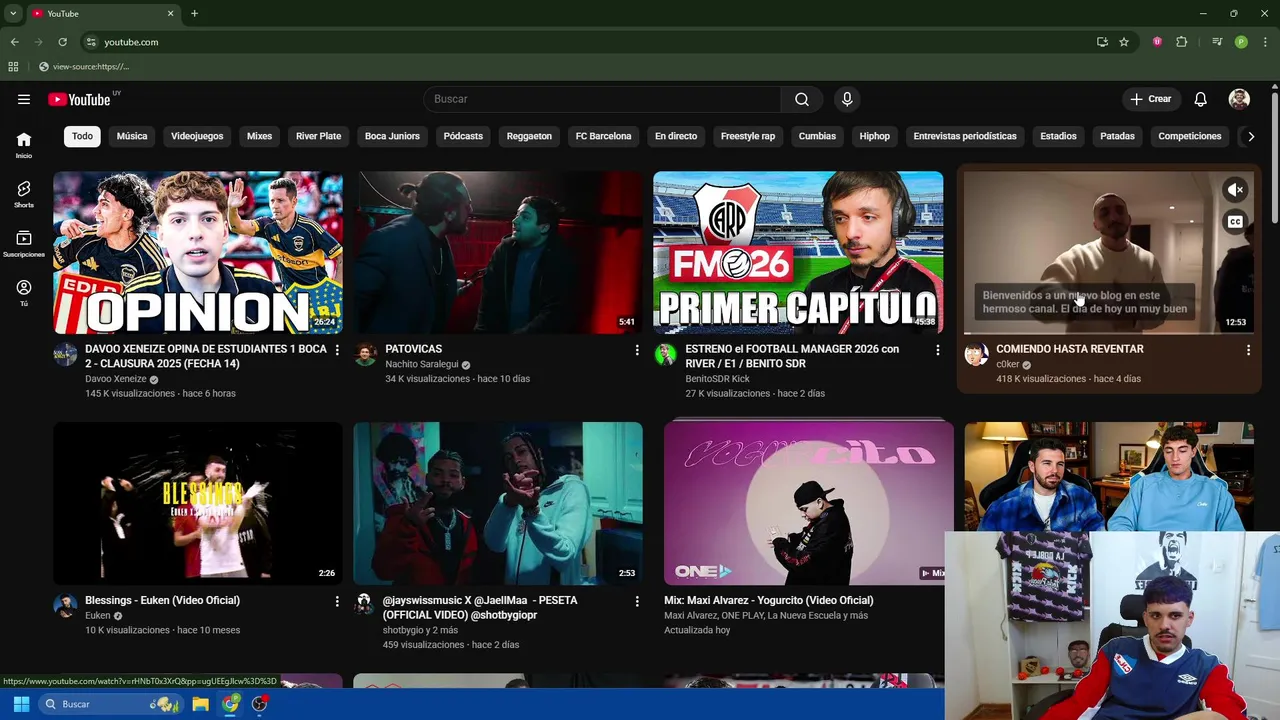
Task: Focus the Buscar search field
Action: click(602, 99)
